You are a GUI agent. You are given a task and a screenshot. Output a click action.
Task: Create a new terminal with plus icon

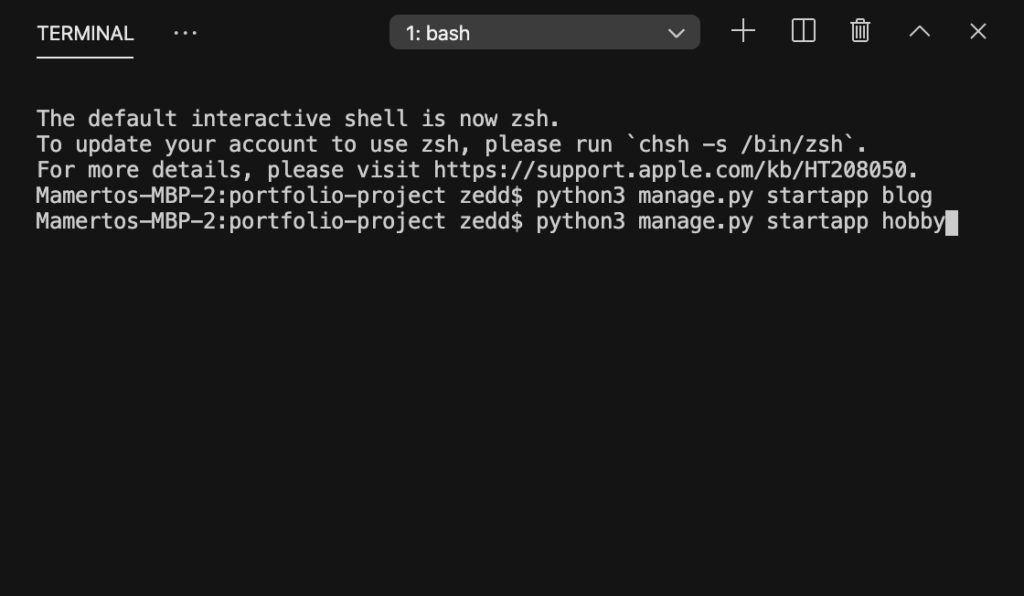click(743, 31)
